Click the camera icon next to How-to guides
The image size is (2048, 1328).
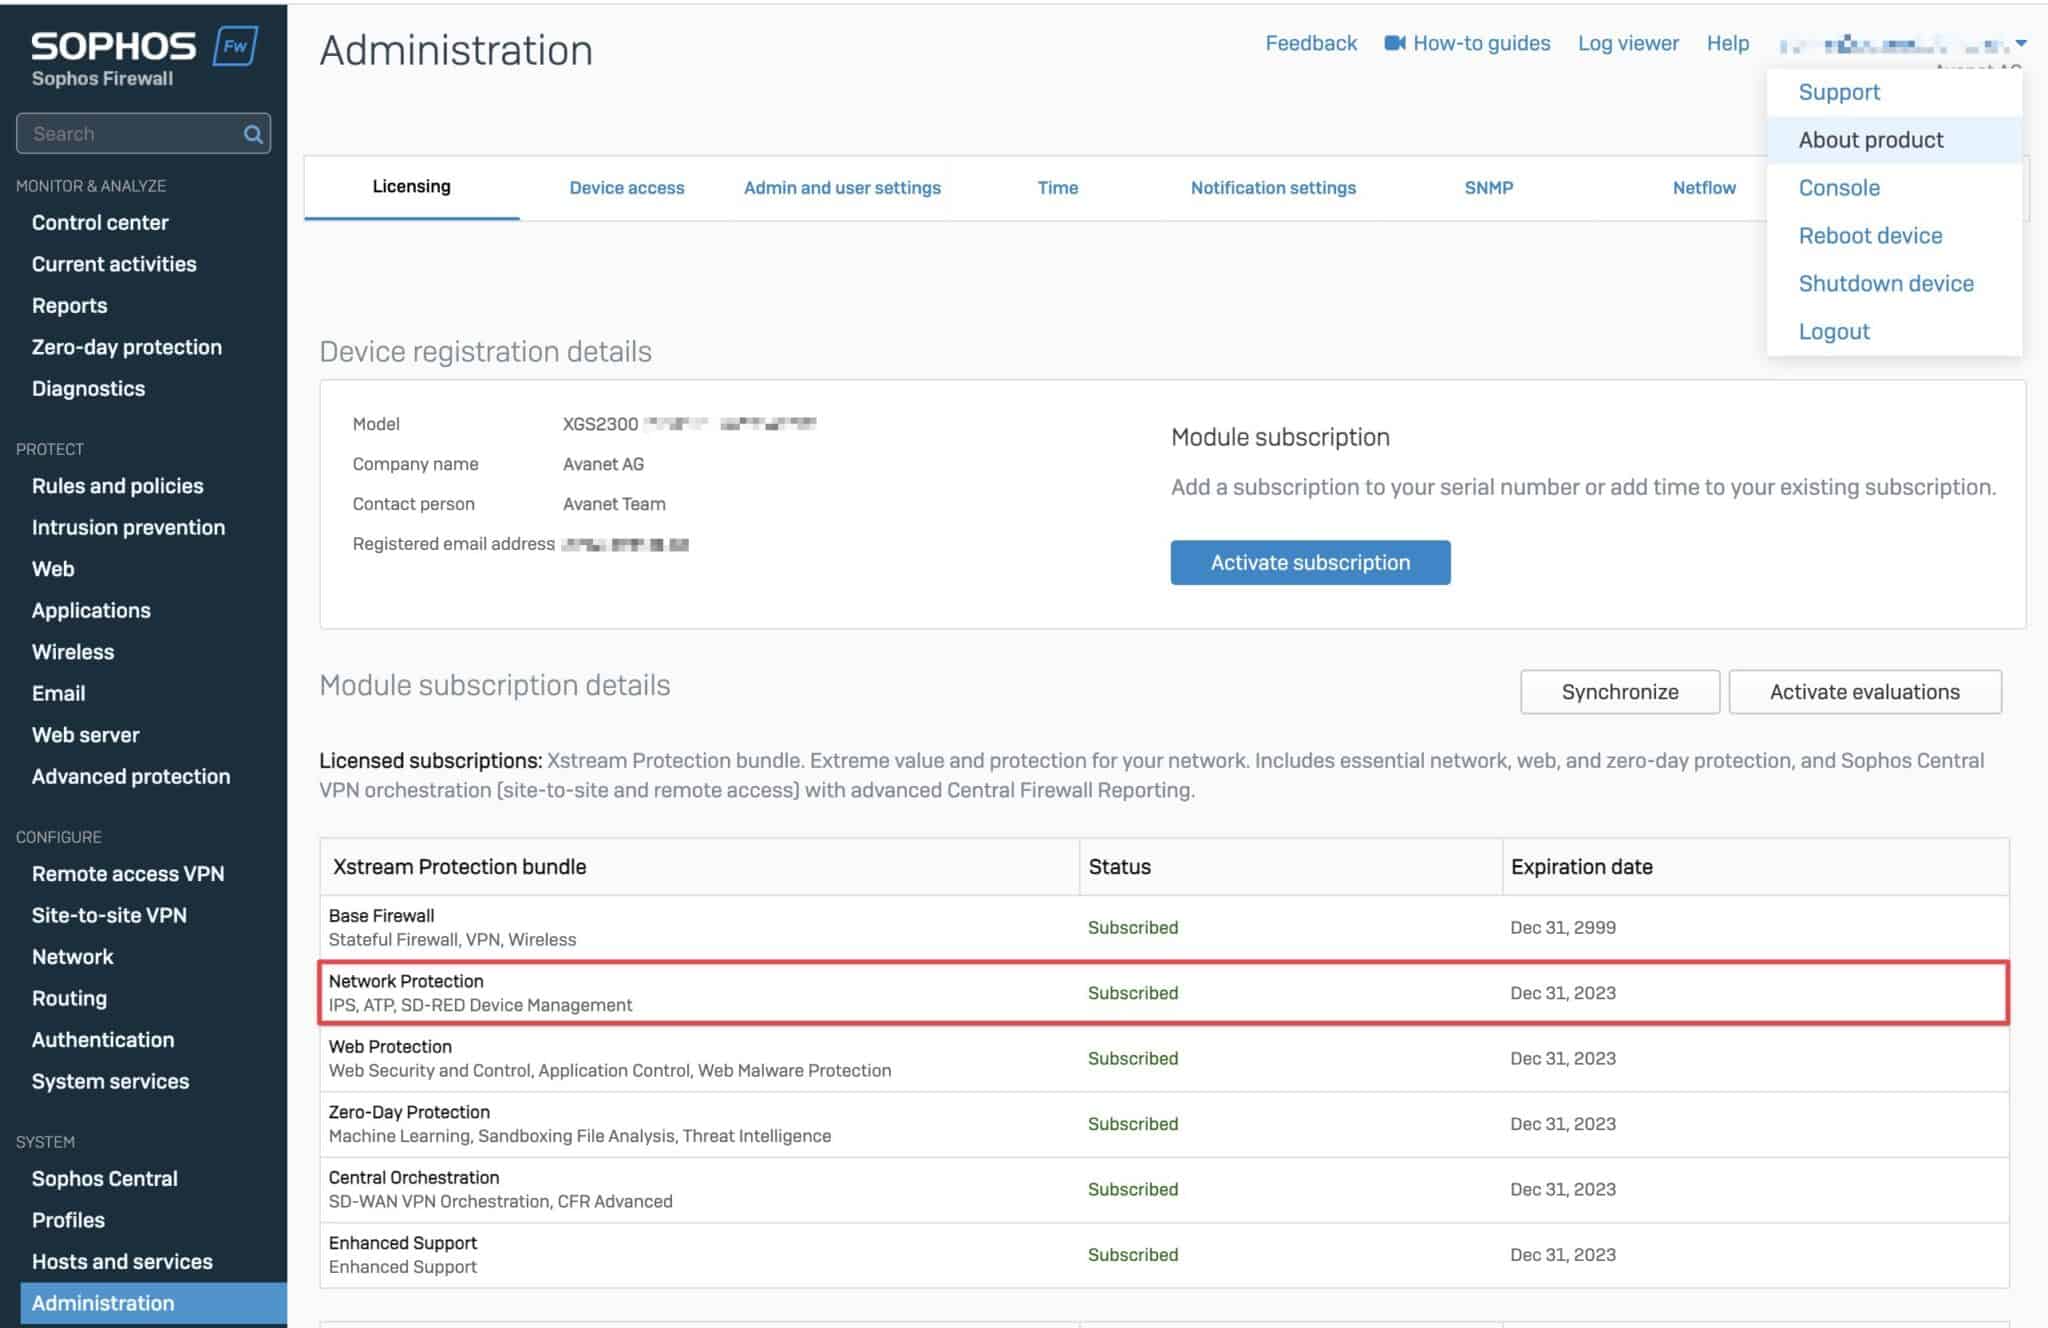click(x=1394, y=42)
